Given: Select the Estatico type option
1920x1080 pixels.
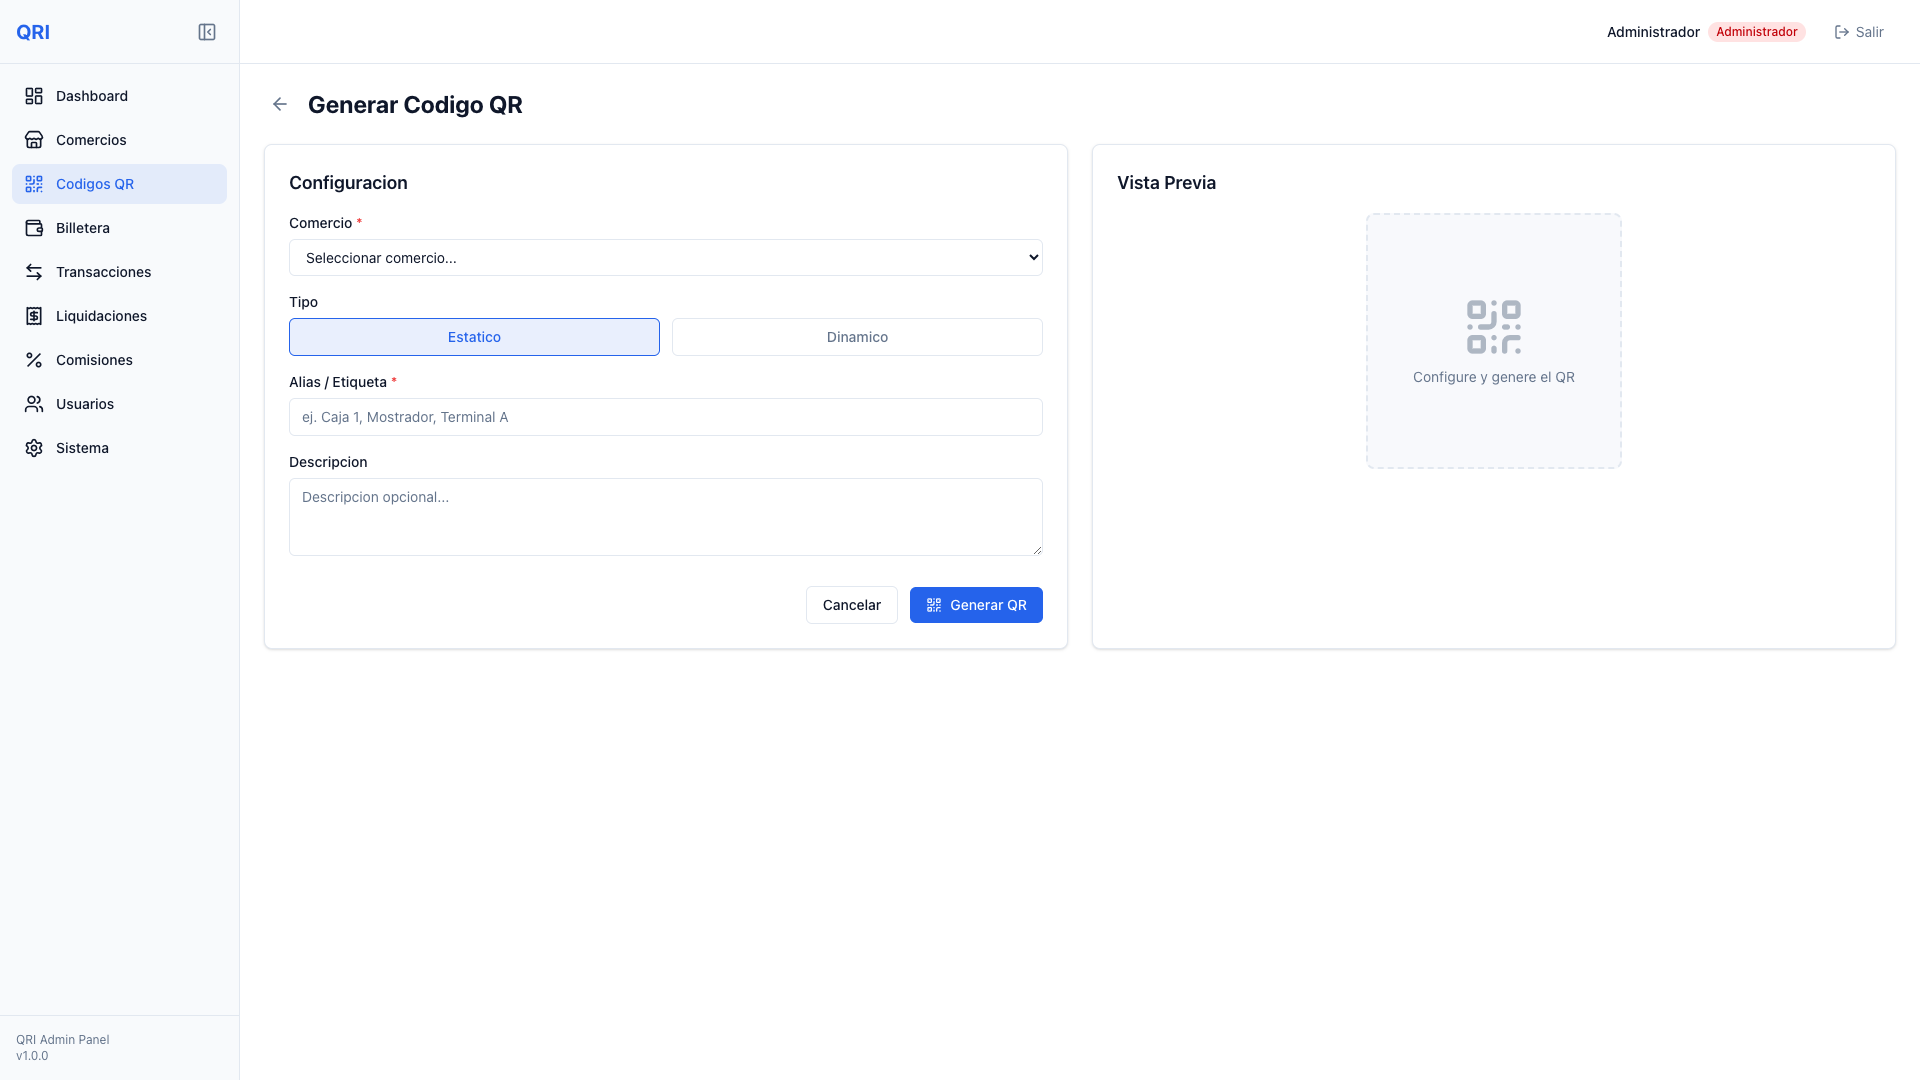Looking at the screenshot, I should pos(474,337).
